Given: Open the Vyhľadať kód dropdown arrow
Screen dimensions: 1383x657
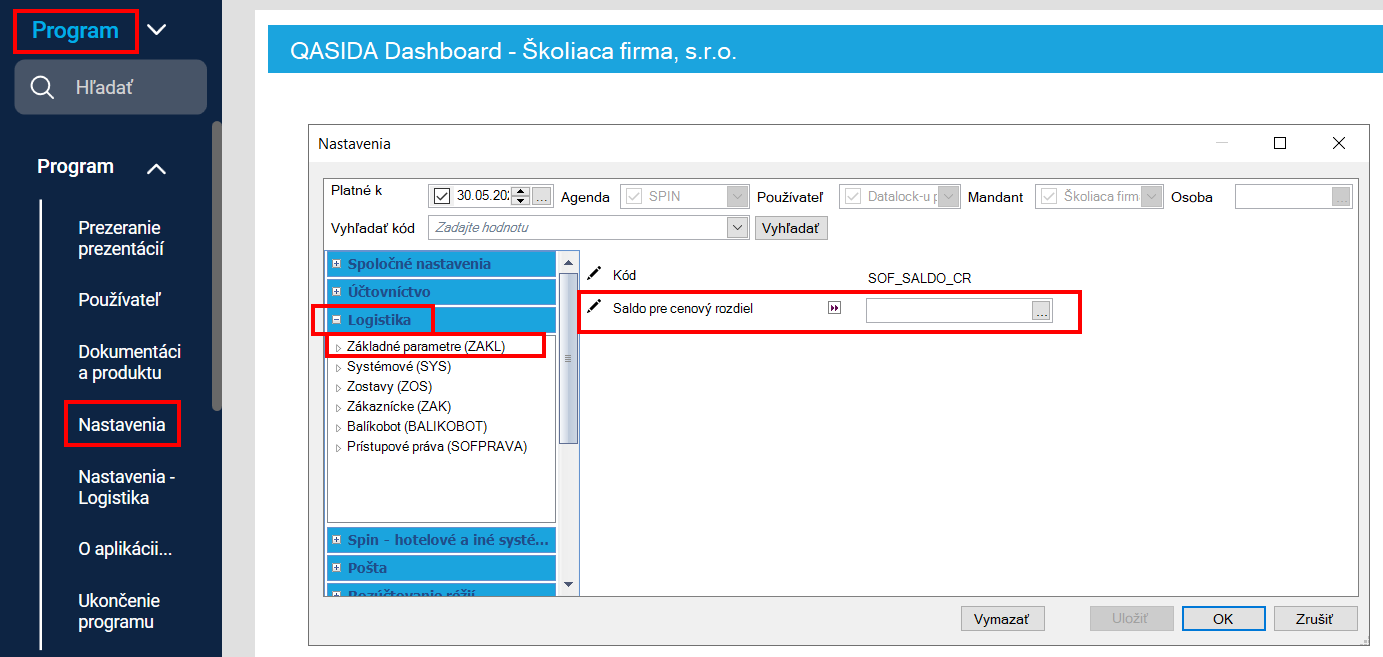Looking at the screenshot, I should point(738,228).
